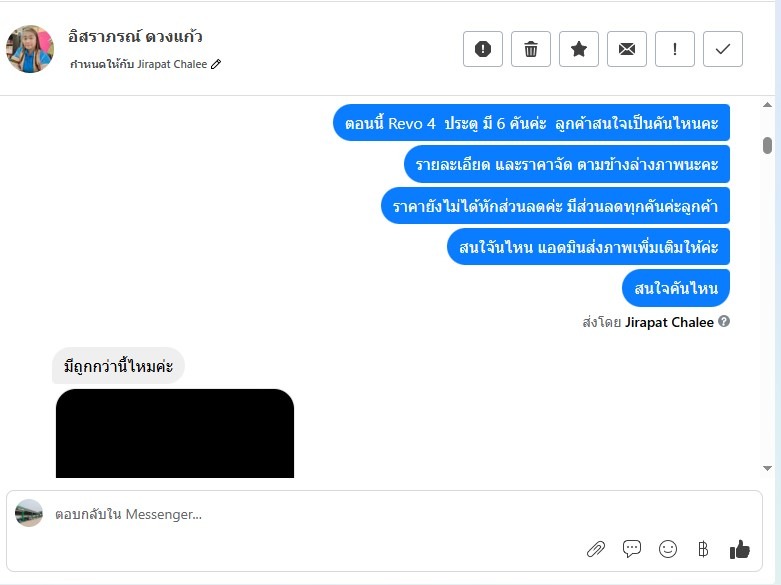
Task: Open the black image attachment in chat
Action: tap(175, 433)
